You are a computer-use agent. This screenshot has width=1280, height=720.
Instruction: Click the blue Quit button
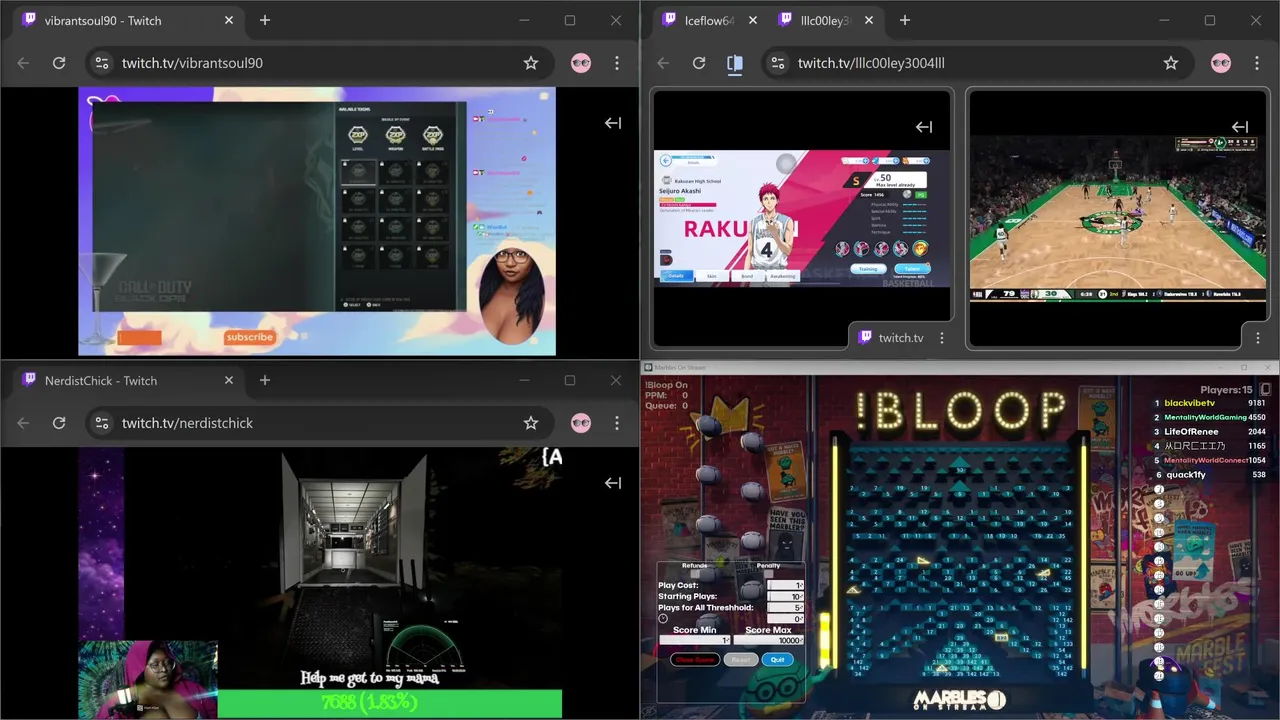[x=778, y=660]
